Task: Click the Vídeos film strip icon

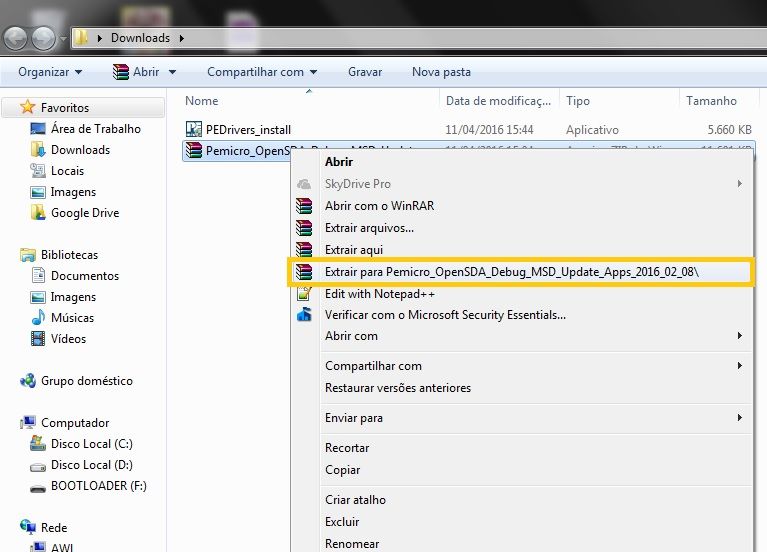Action: click(38, 339)
